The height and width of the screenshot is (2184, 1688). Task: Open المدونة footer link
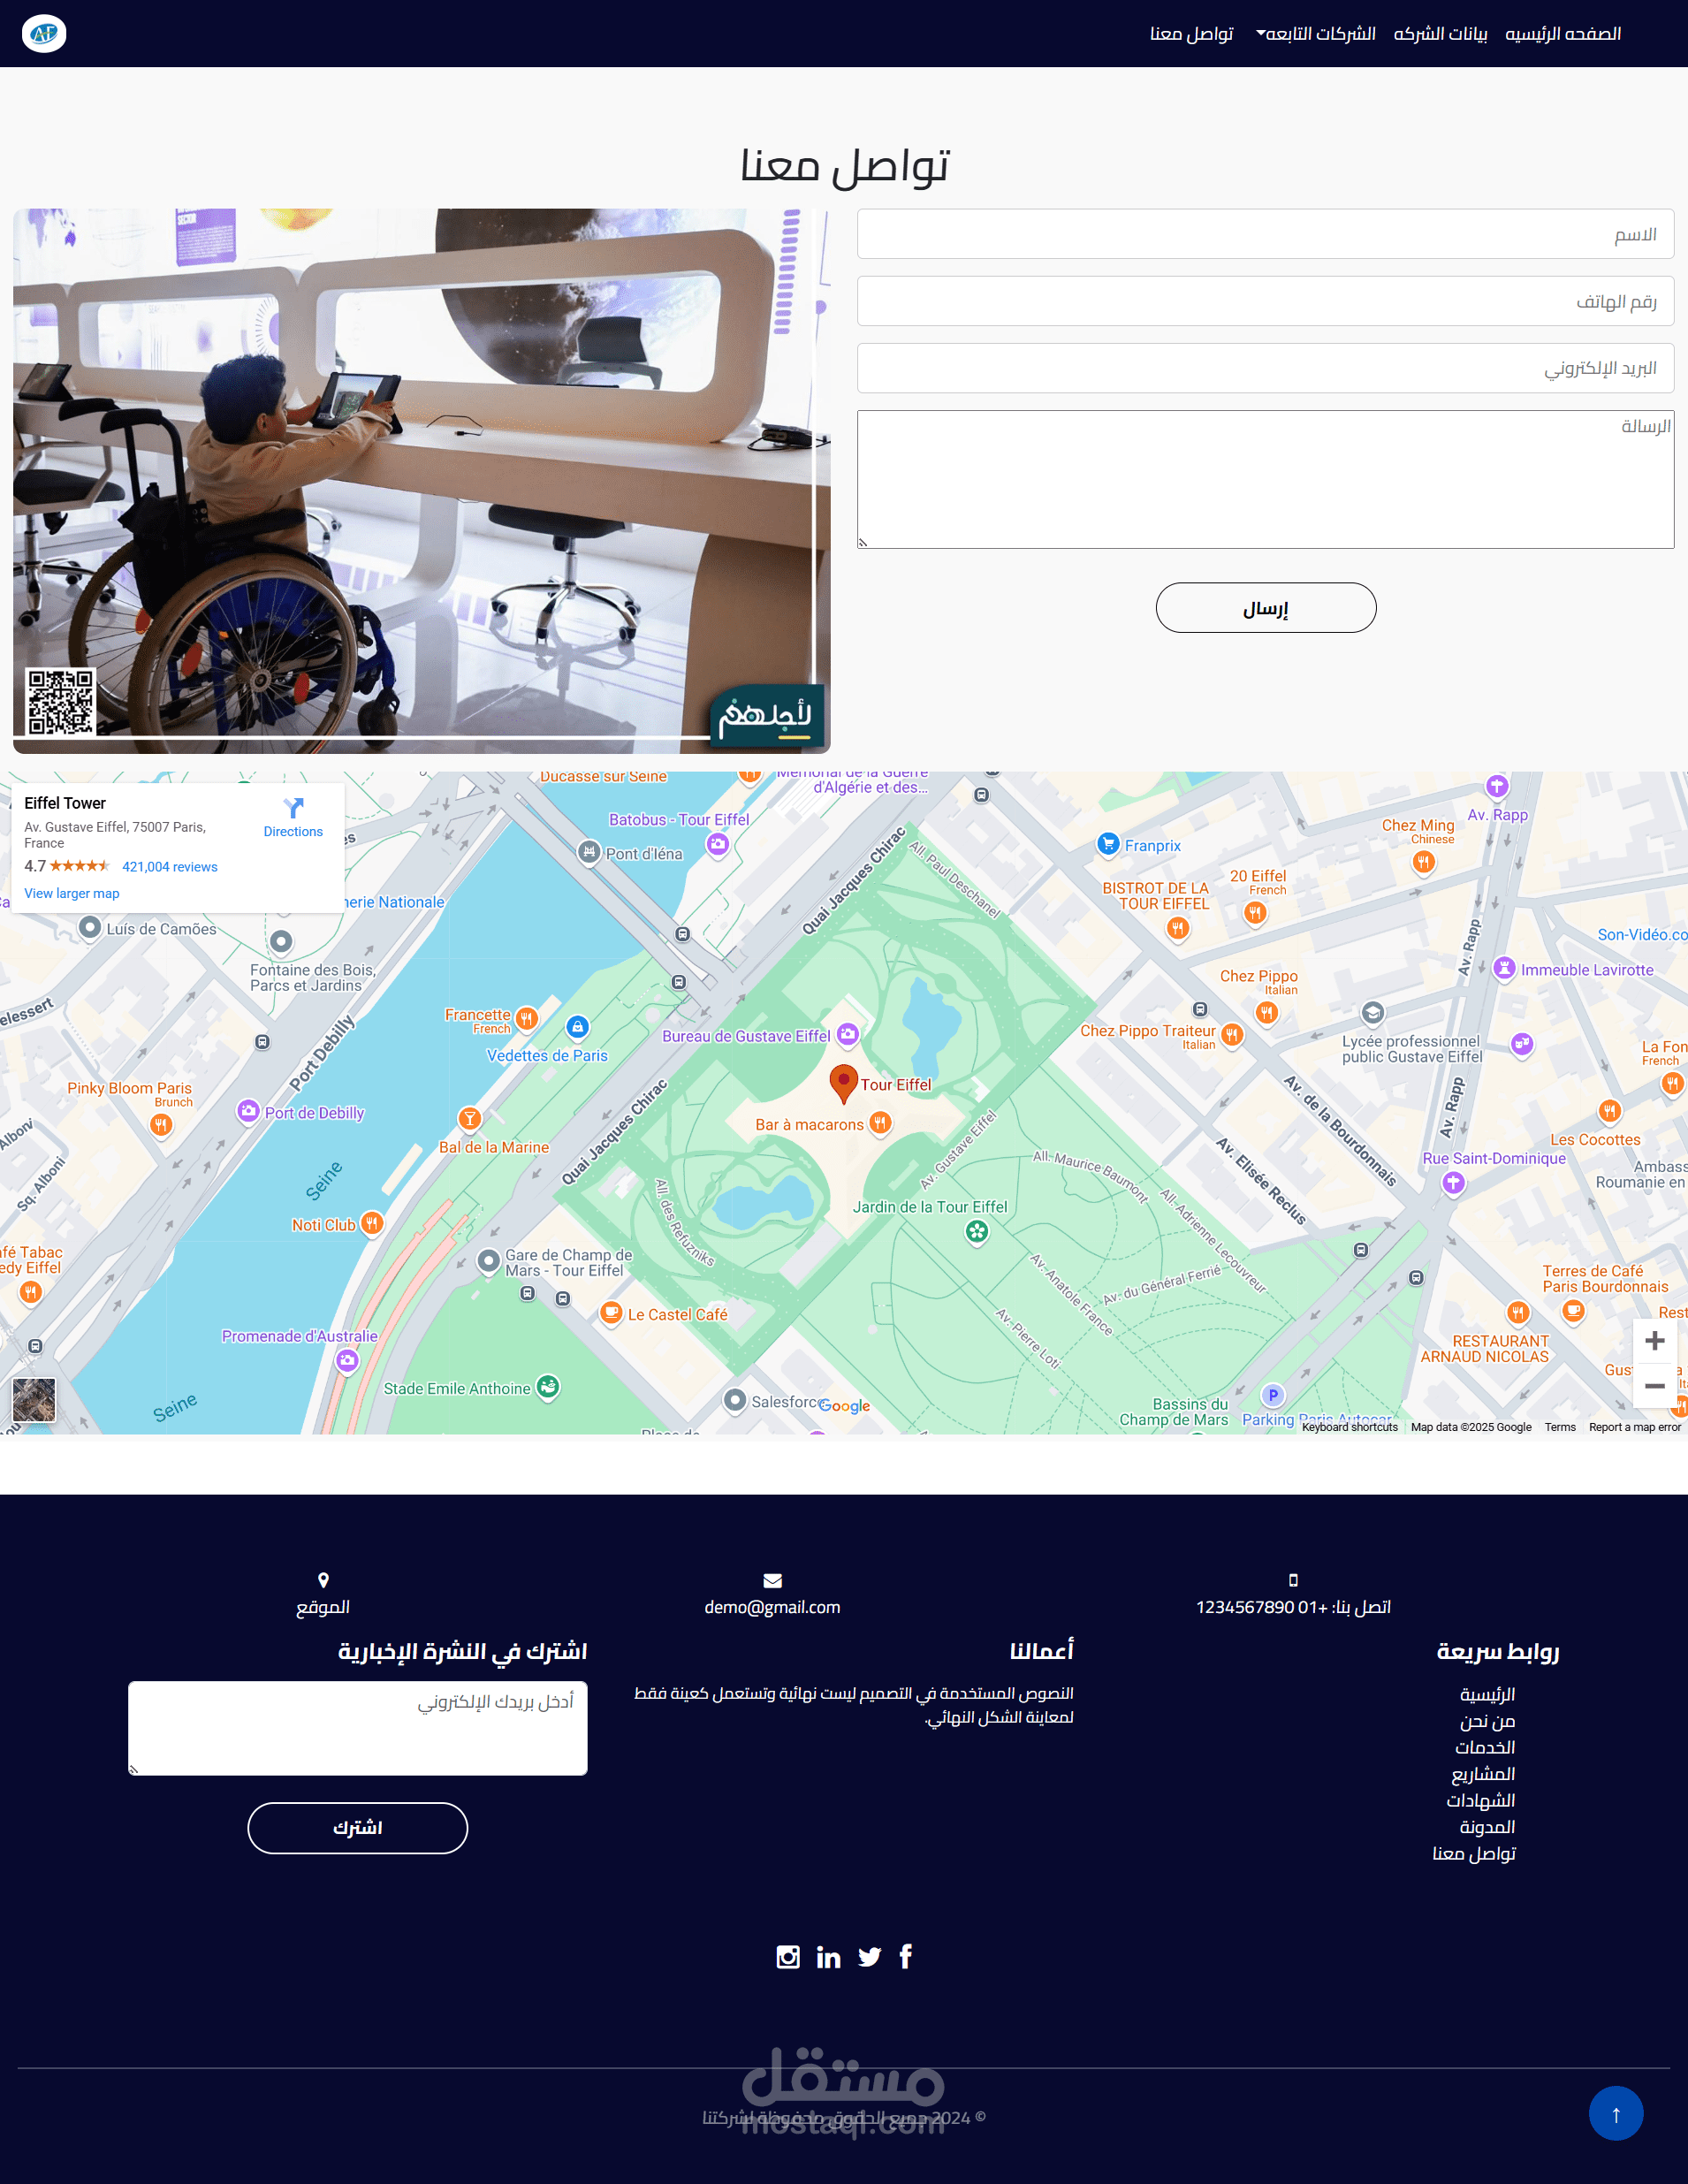point(1487,1827)
